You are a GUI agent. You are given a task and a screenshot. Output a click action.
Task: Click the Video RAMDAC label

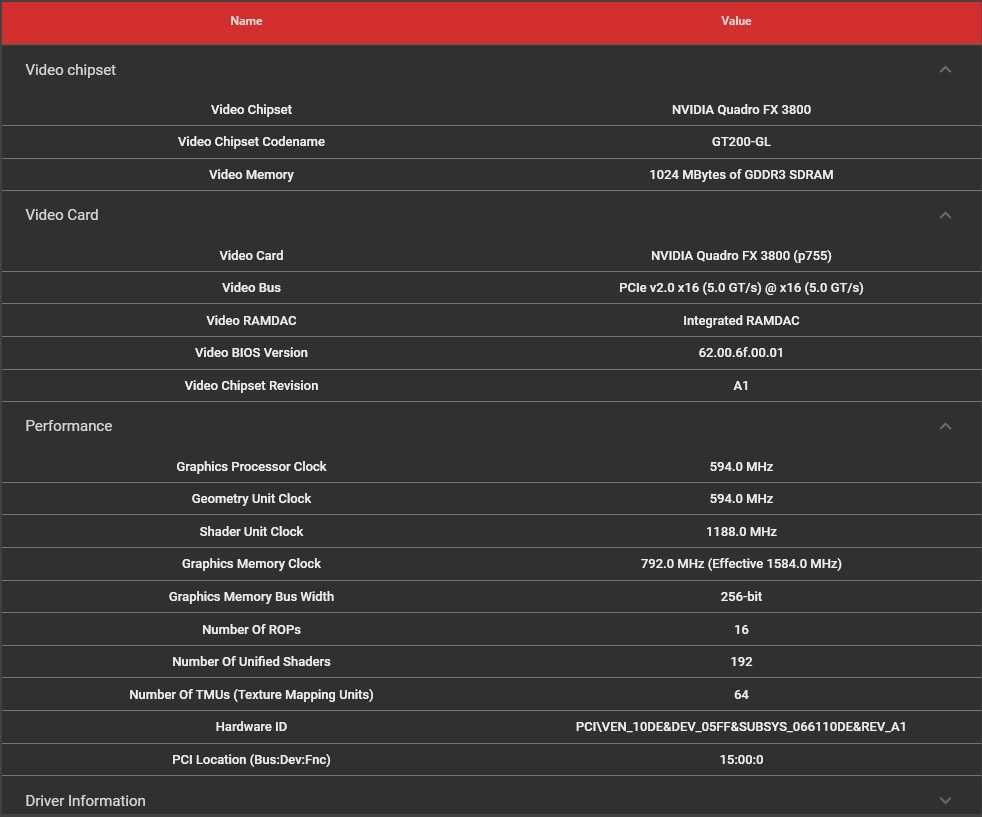coord(251,321)
